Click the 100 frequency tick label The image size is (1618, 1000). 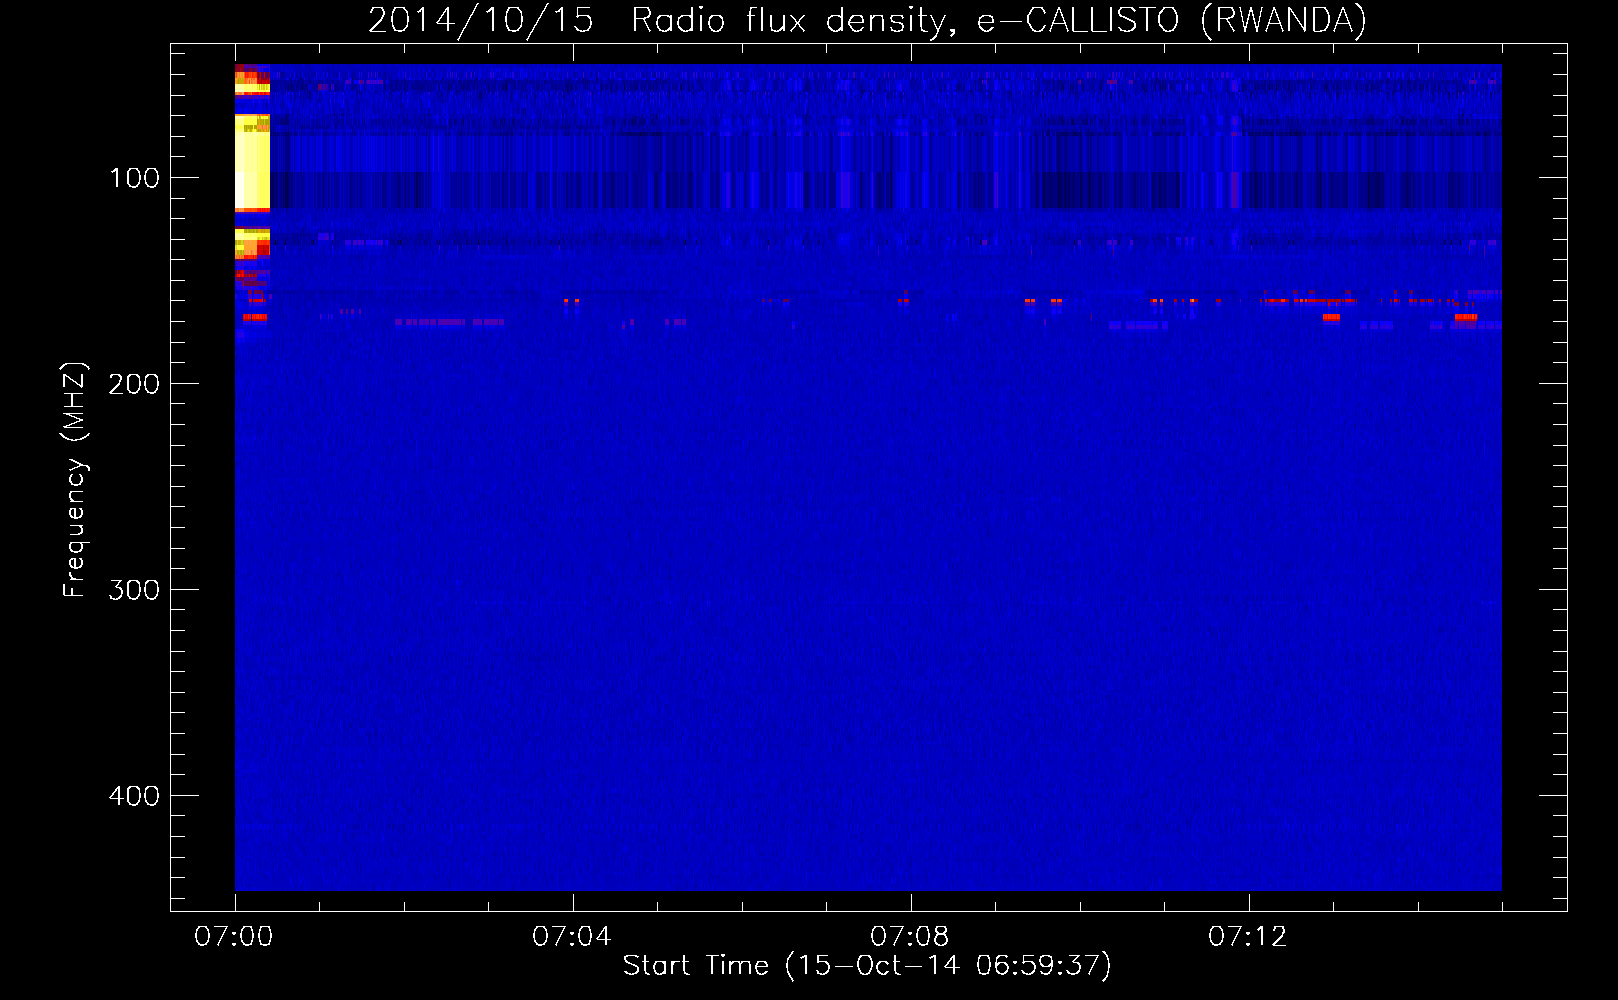click(x=135, y=178)
